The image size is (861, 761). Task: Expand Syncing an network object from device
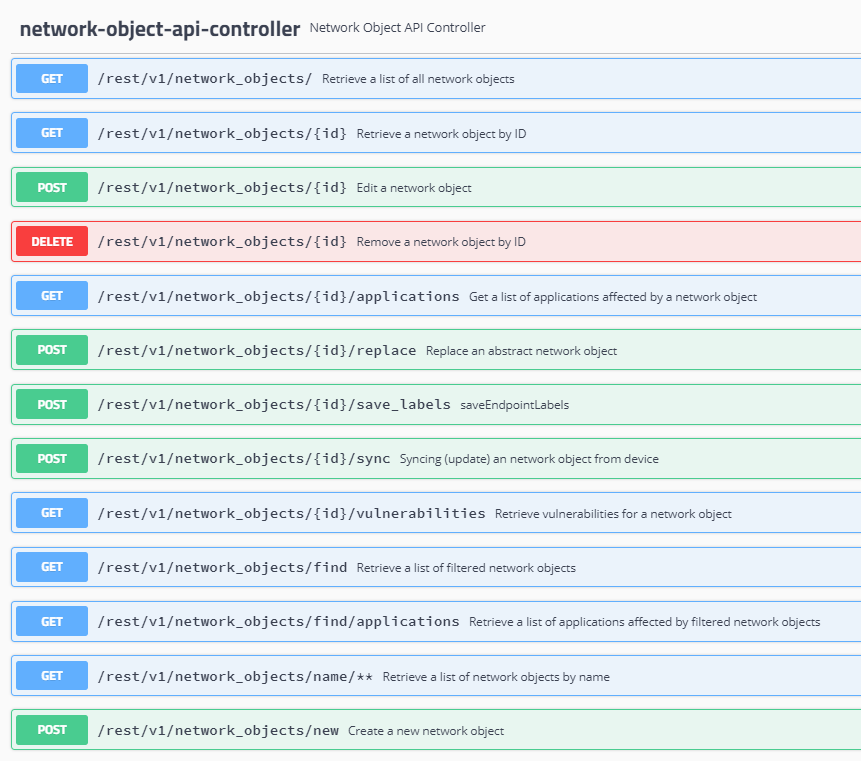pos(528,459)
